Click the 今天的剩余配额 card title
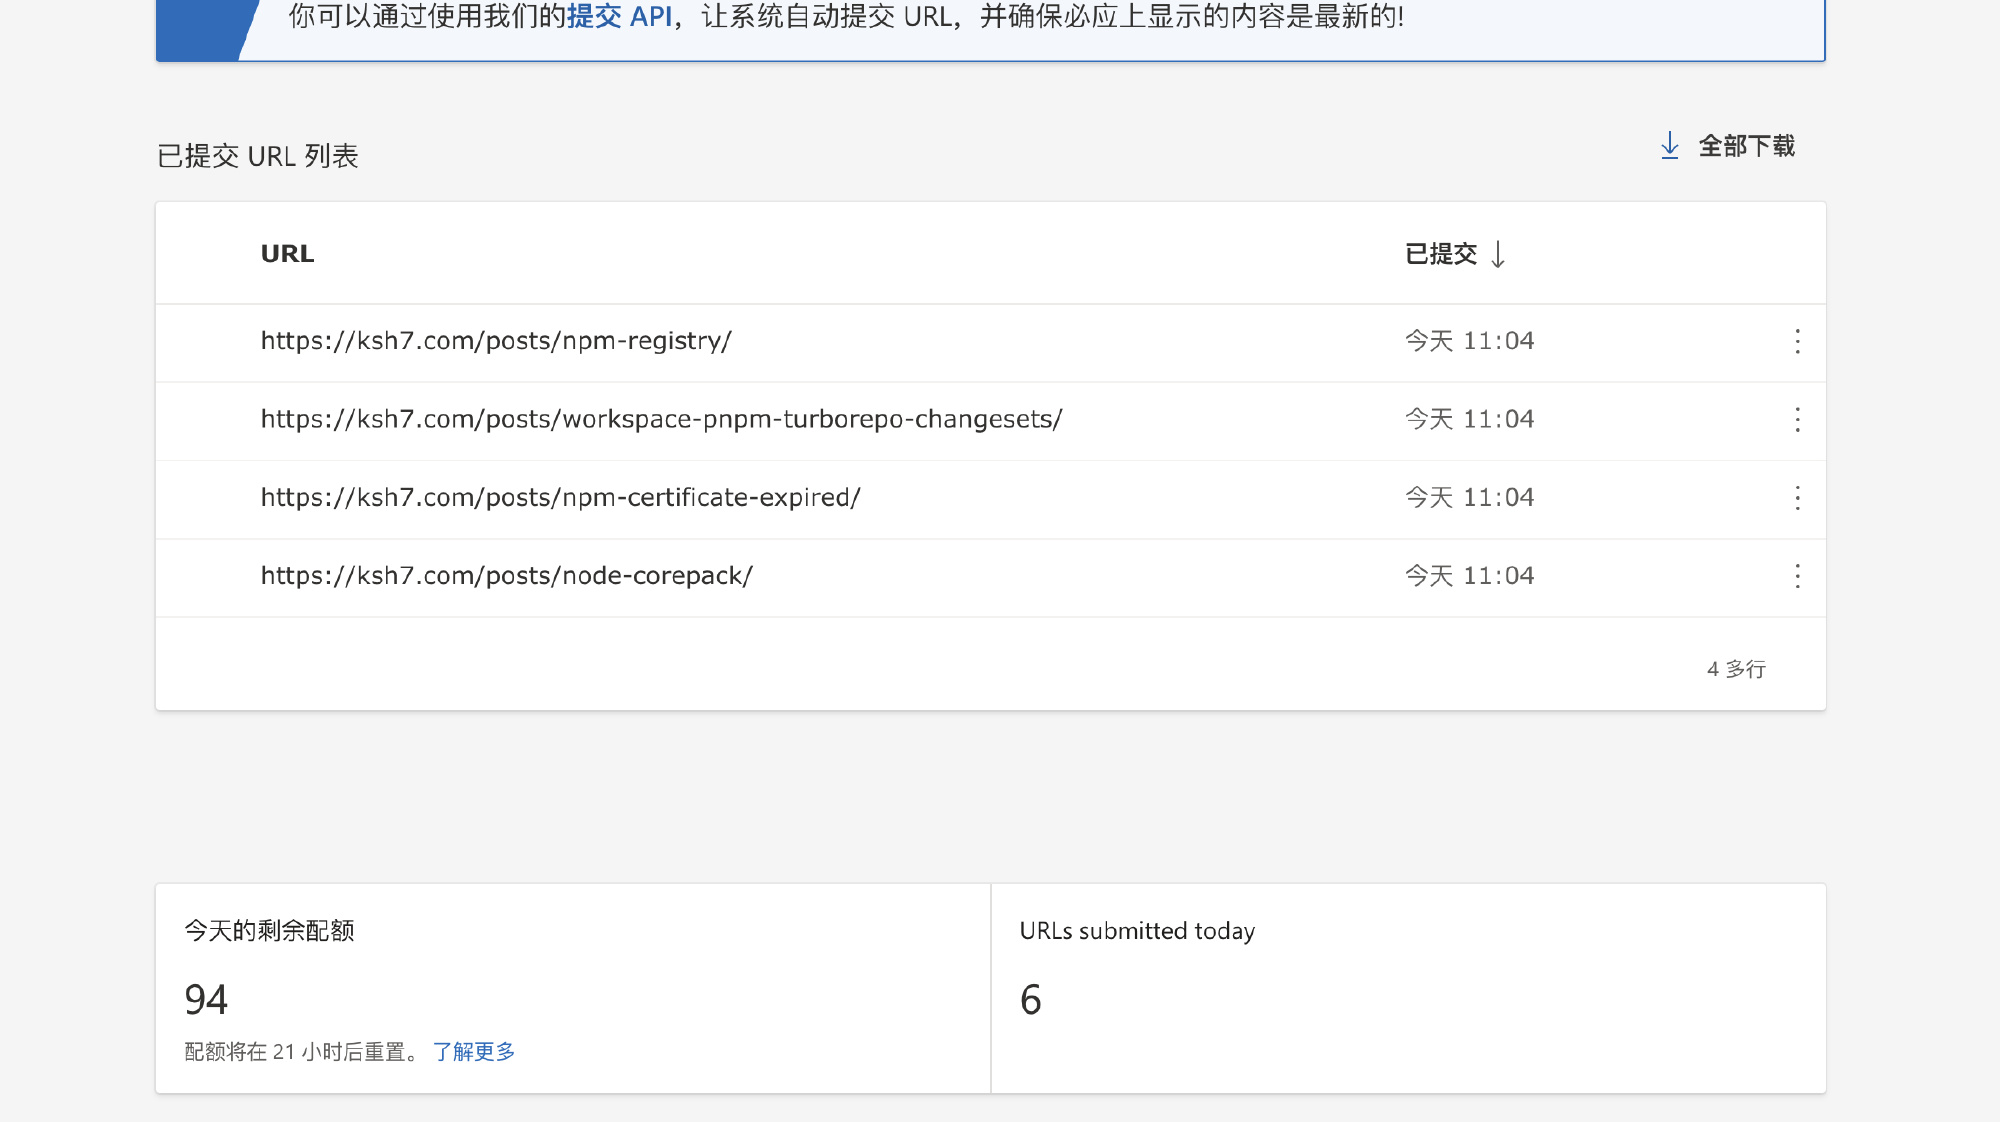The image size is (2000, 1122). tap(269, 931)
